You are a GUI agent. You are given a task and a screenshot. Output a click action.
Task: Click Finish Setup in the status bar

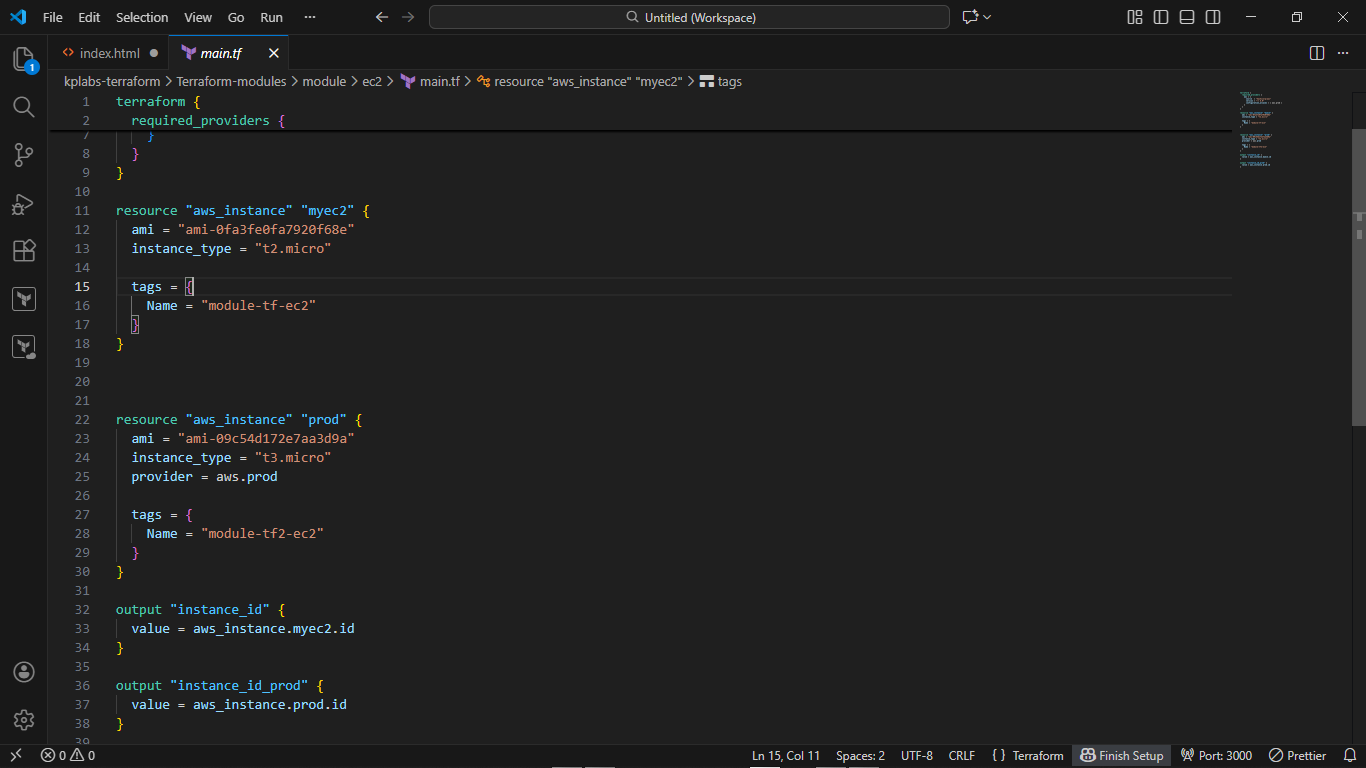pos(1120,755)
